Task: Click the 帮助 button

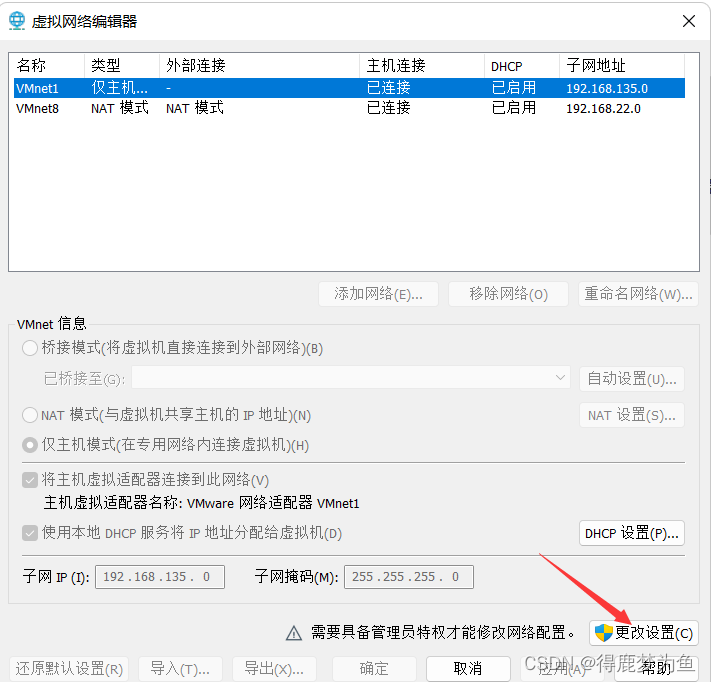Action: coord(656,669)
